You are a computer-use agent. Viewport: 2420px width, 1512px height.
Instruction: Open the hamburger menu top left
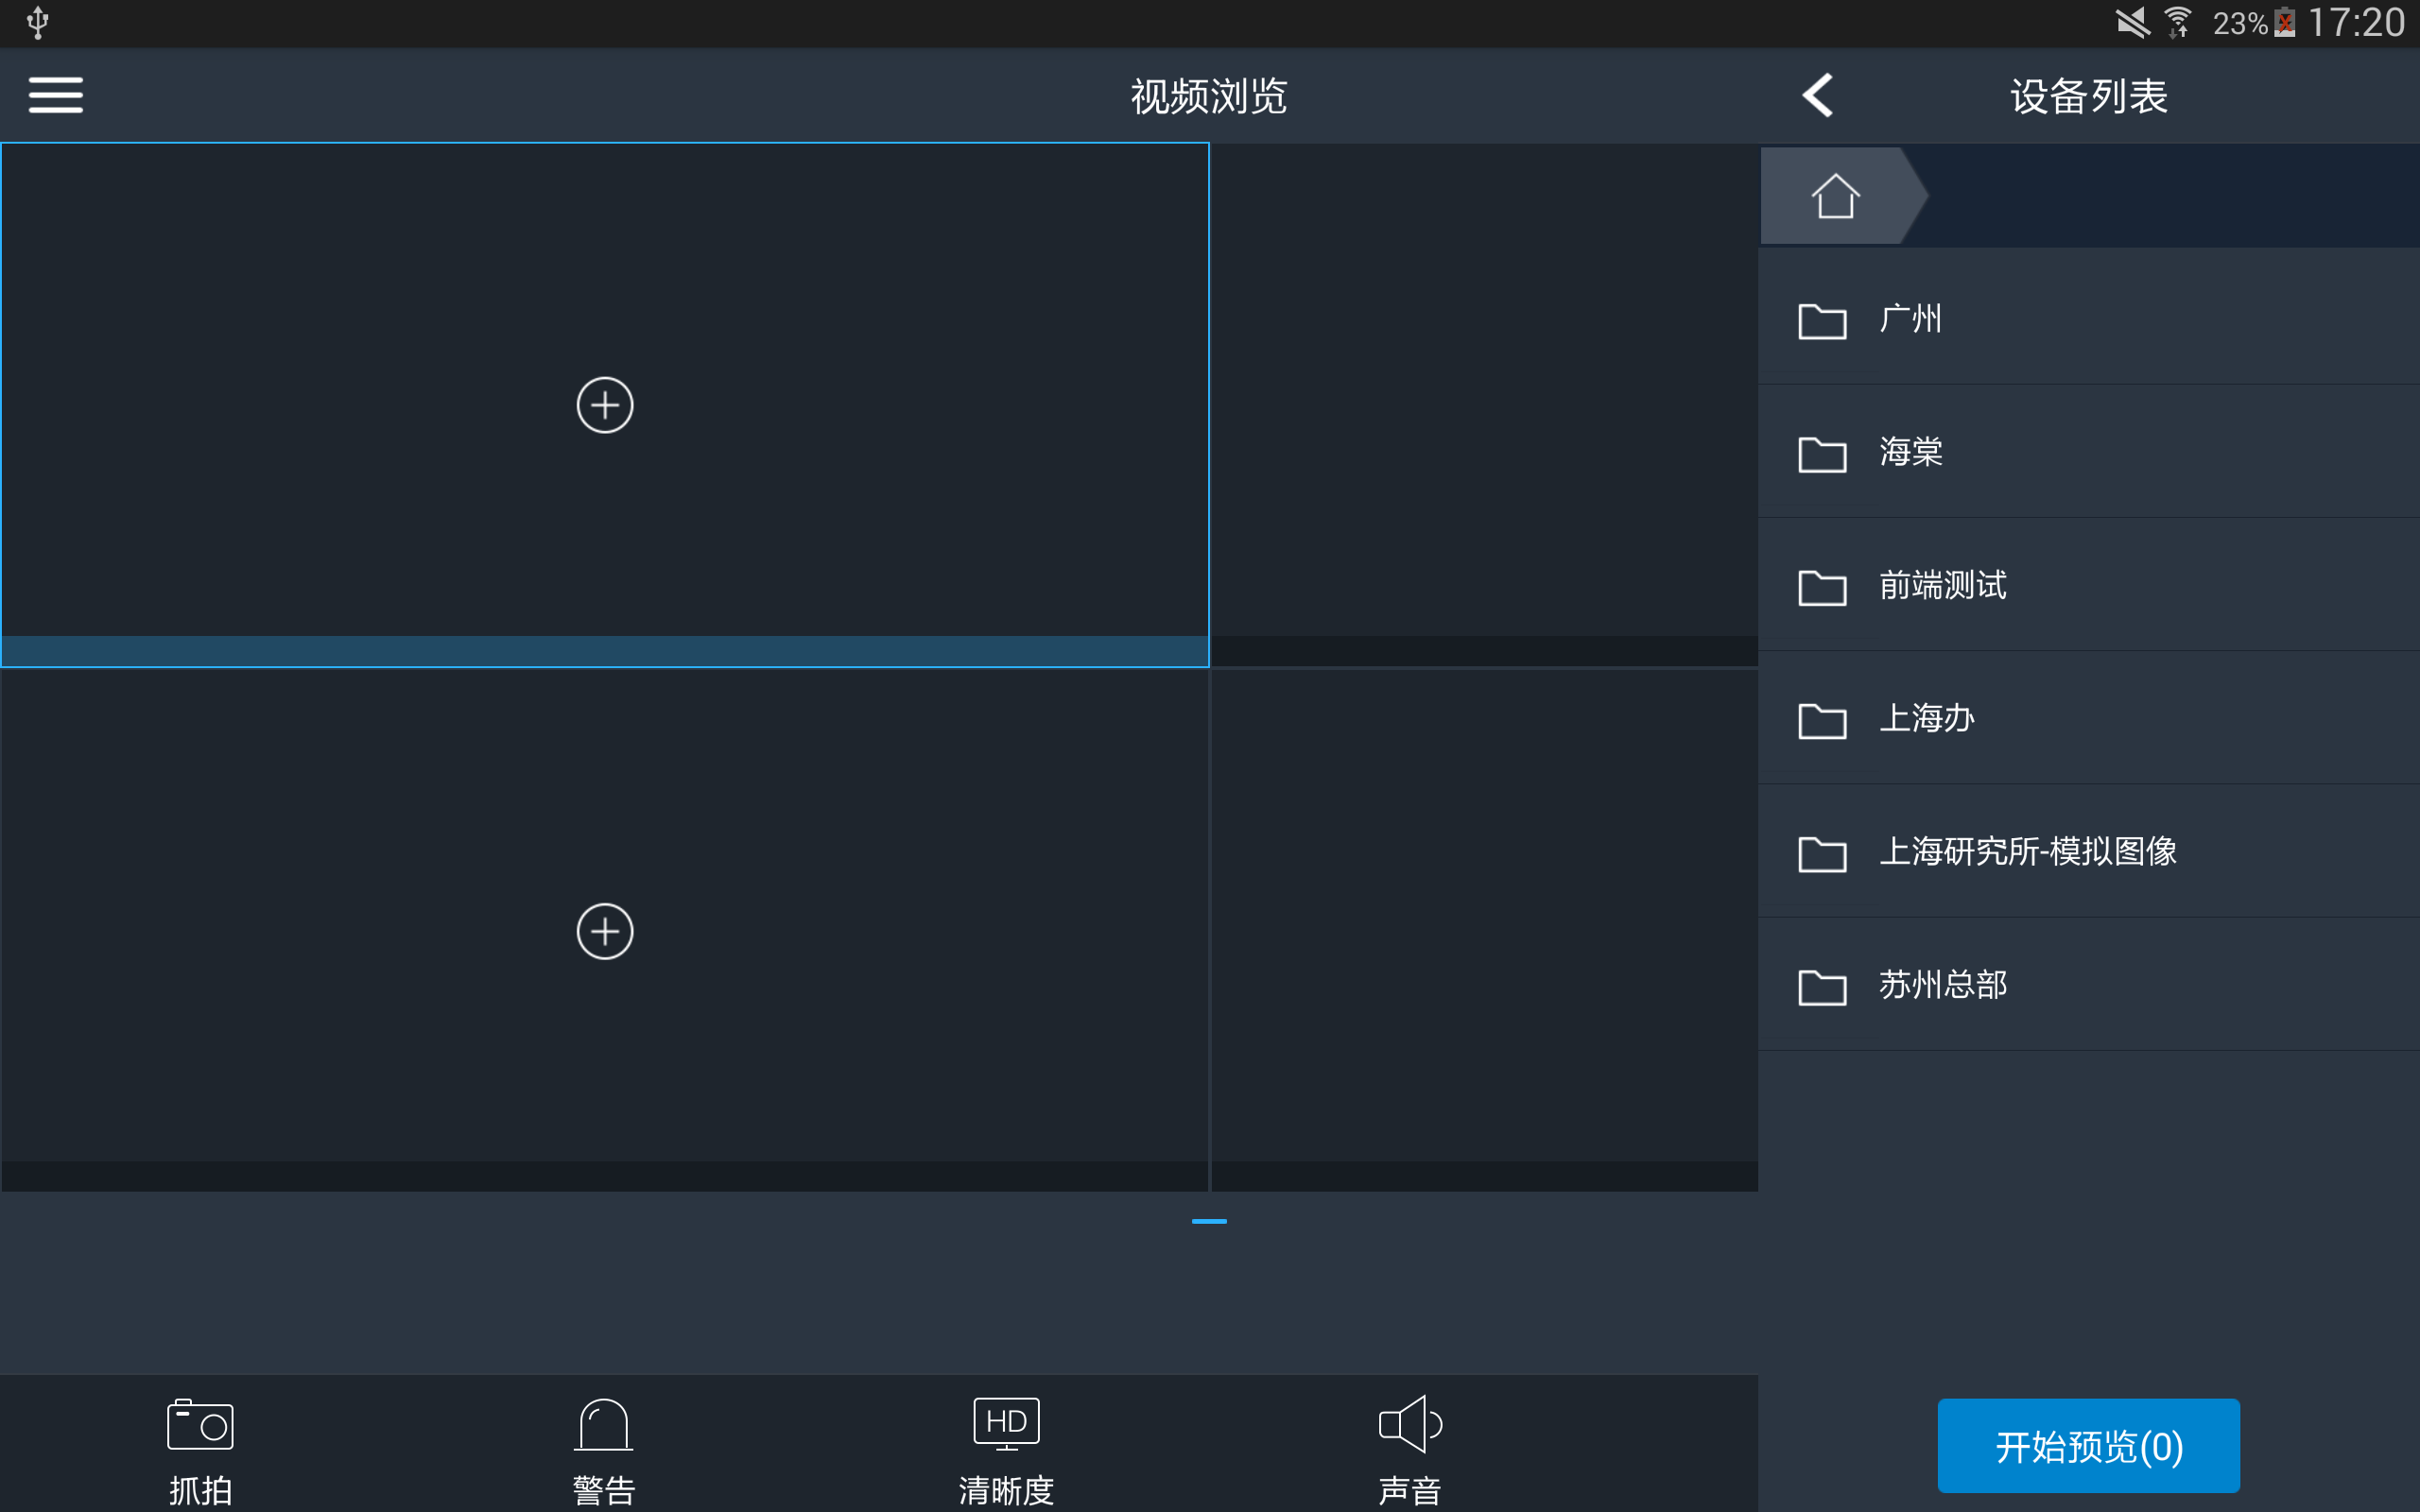(56, 94)
